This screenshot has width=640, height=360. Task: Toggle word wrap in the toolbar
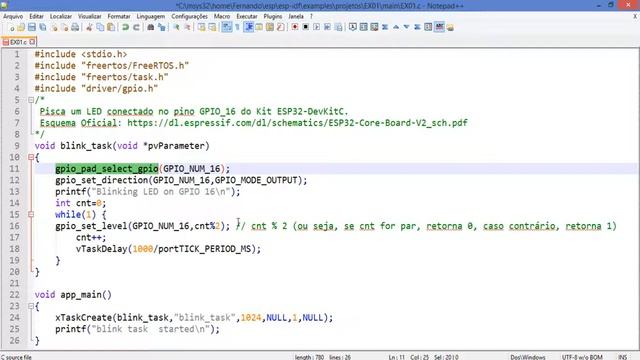click(227, 27)
